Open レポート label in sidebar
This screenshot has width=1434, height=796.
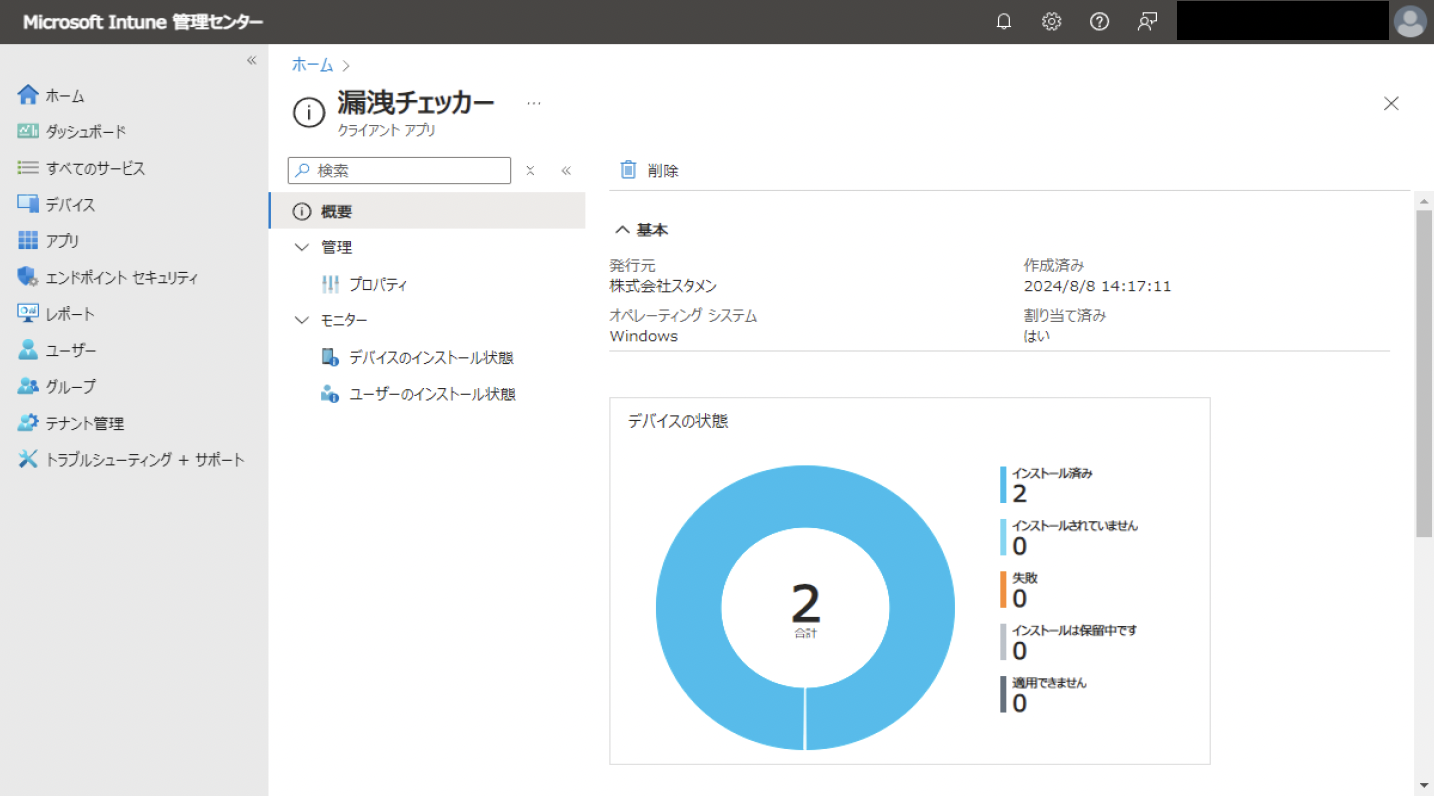(70, 314)
